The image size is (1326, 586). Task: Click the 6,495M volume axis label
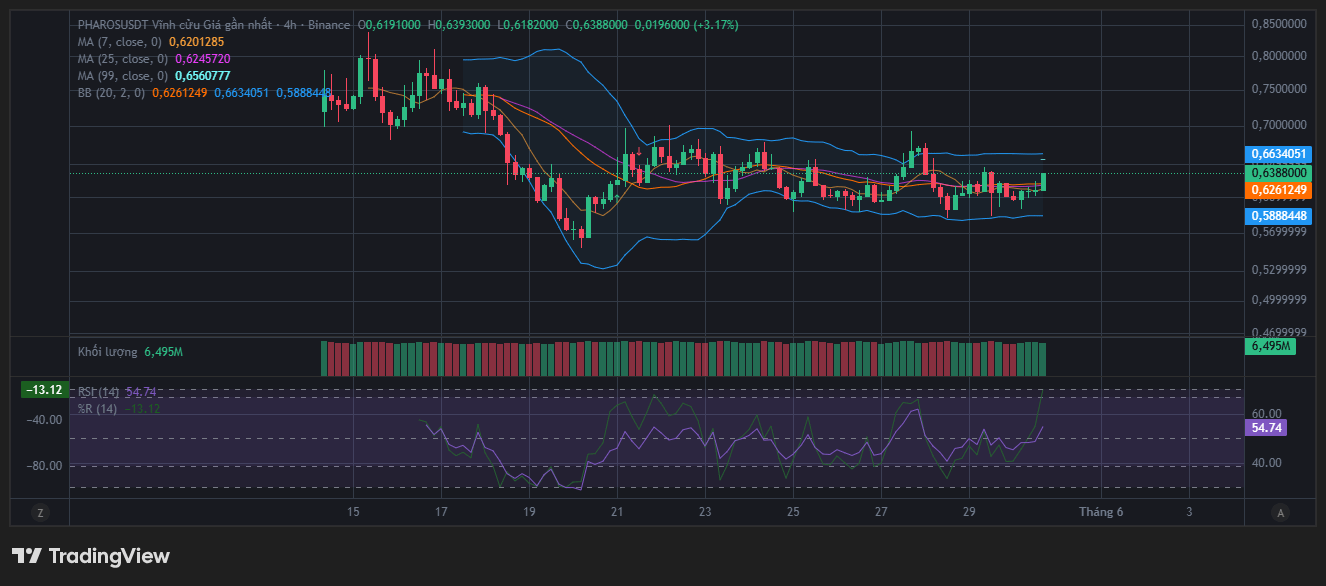pos(1269,346)
